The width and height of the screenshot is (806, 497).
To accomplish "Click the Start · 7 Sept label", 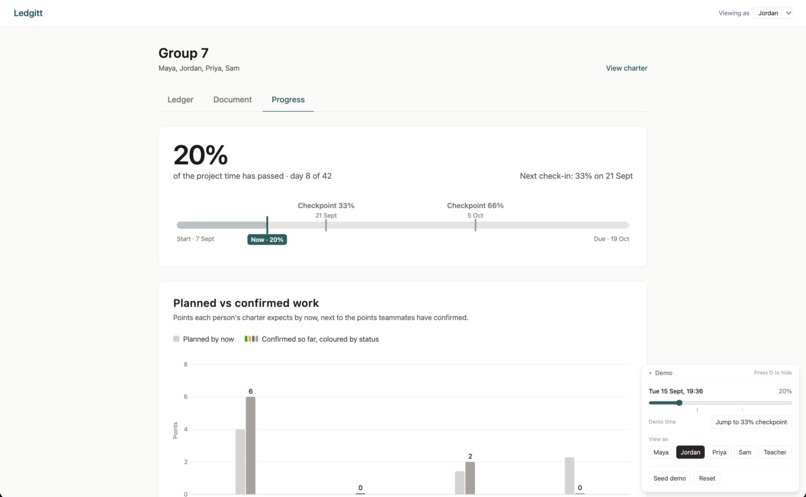I will coord(195,239).
